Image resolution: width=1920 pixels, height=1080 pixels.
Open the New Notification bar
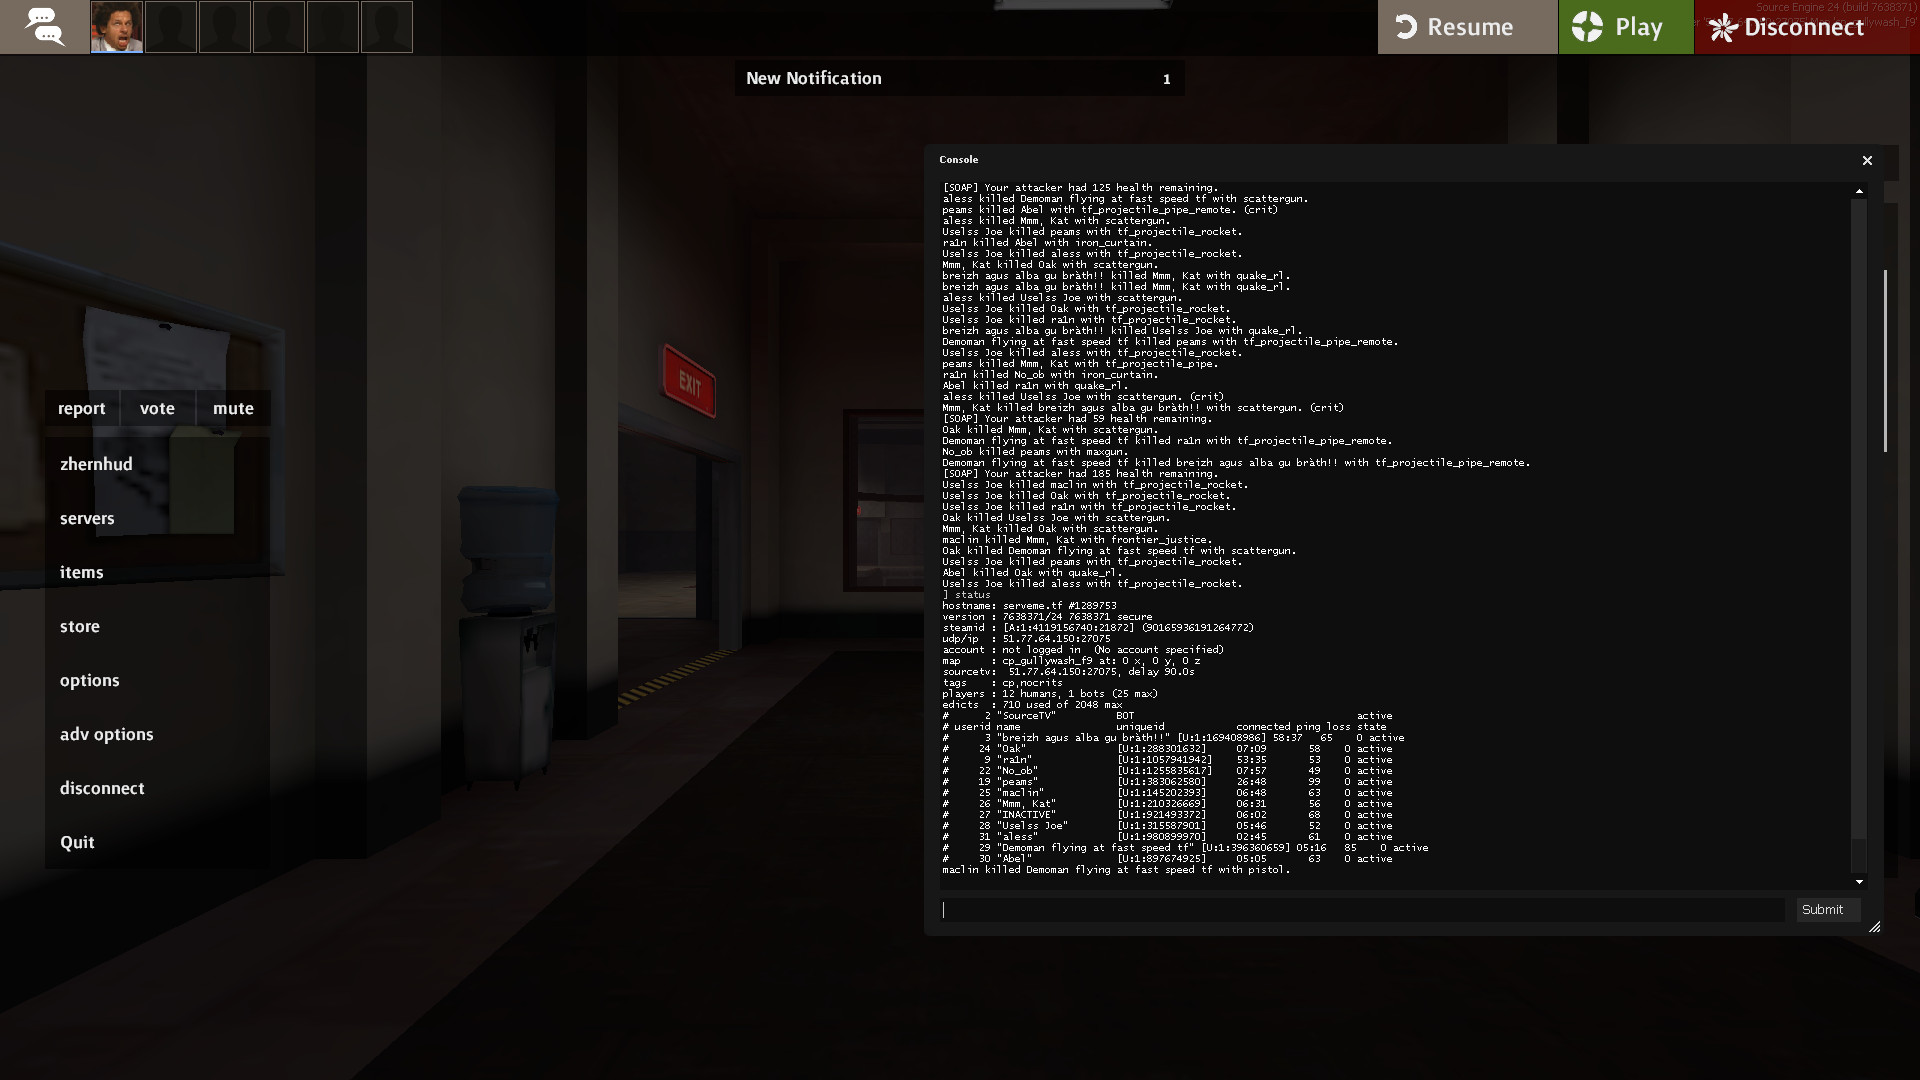click(x=959, y=78)
